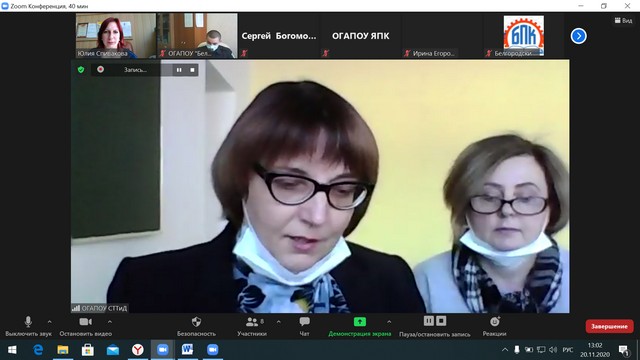Open Yandex Browser from taskbar
Image resolution: width=640 pixels, height=360 pixels.
(x=138, y=350)
